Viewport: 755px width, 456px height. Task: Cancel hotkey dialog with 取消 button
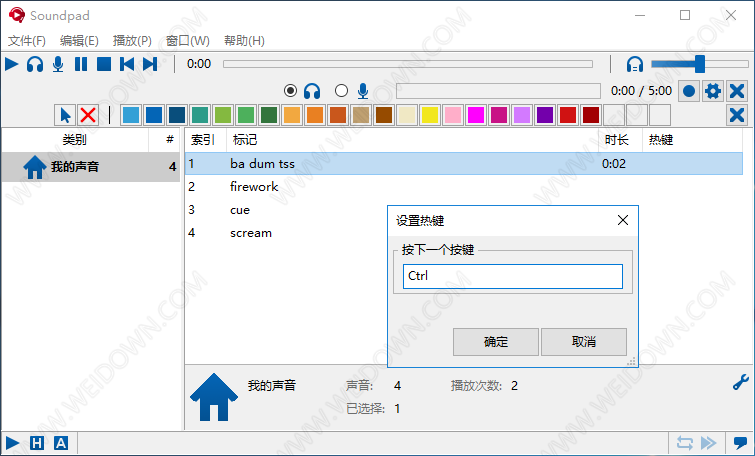(x=584, y=342)
